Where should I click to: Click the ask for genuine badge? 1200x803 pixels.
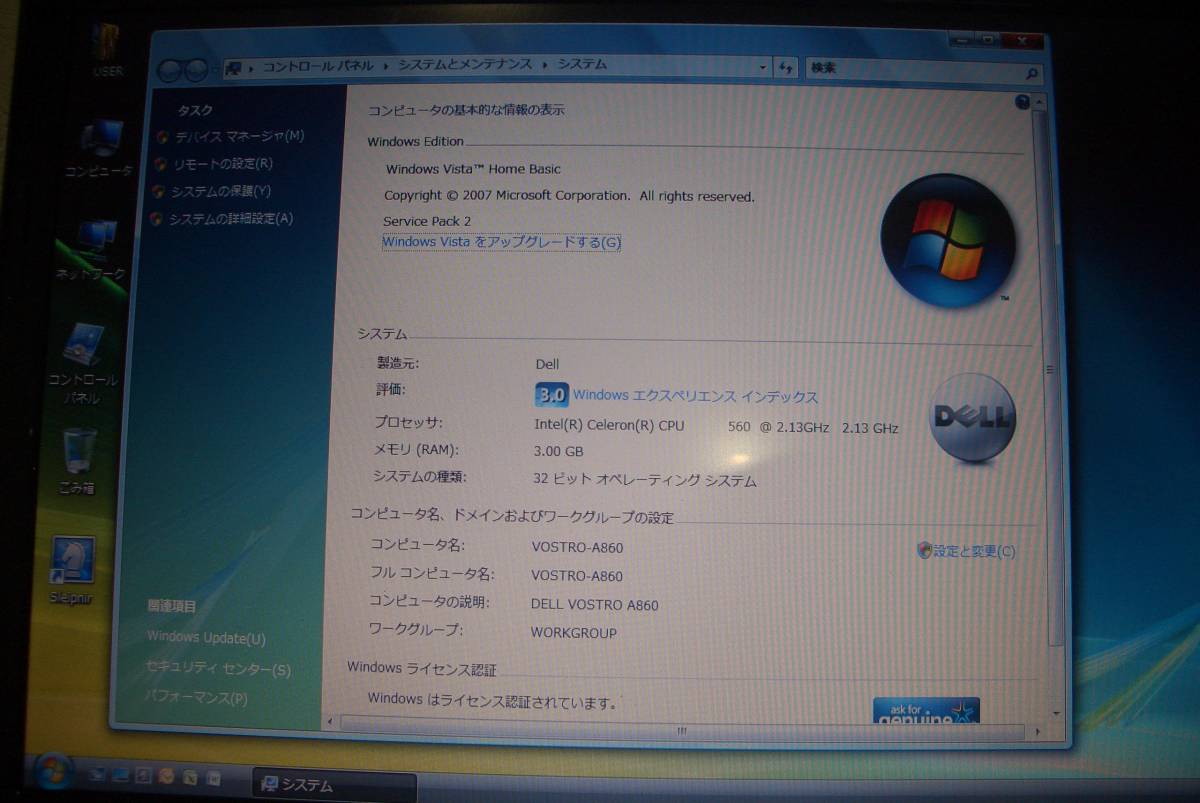point(926,712)
